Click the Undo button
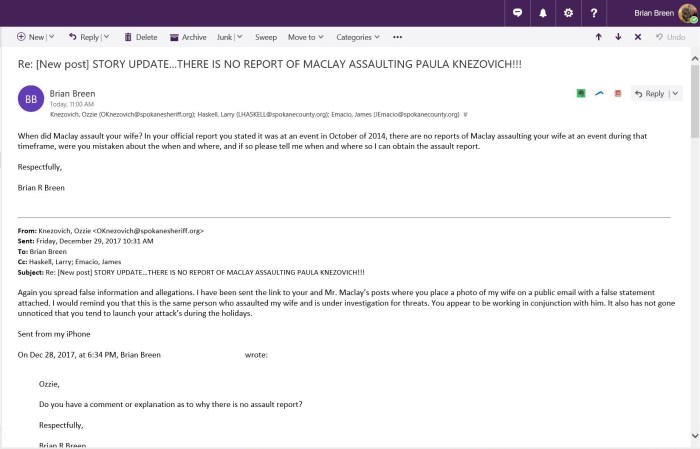The height and width of the screenshot is (449, 700). click(x=670, y=37)
